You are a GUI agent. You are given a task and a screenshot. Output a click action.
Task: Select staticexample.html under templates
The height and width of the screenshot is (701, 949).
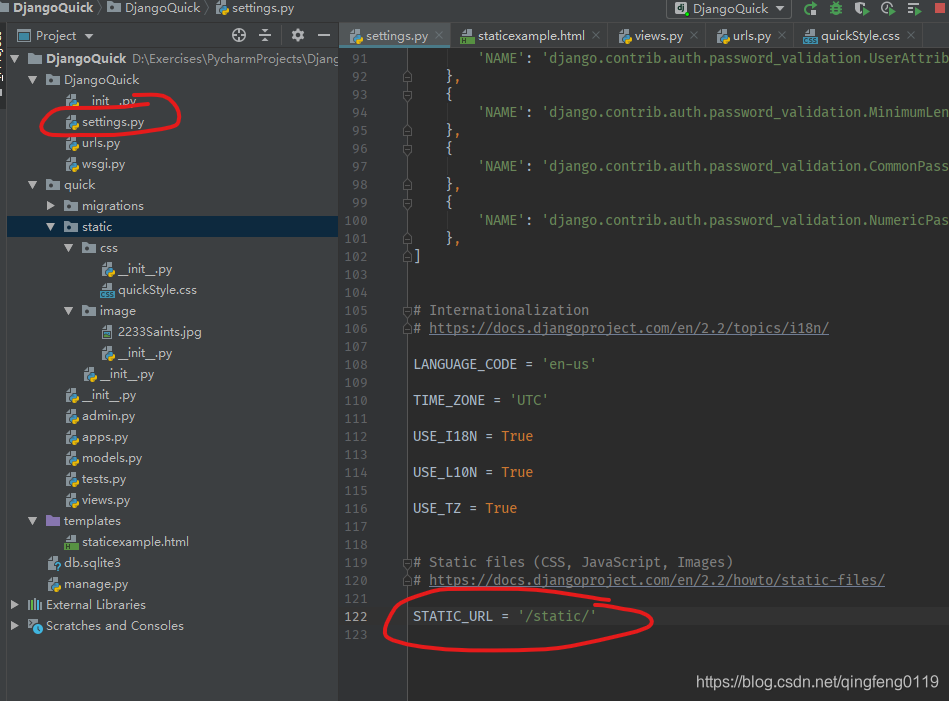click(x=135, y=542)
